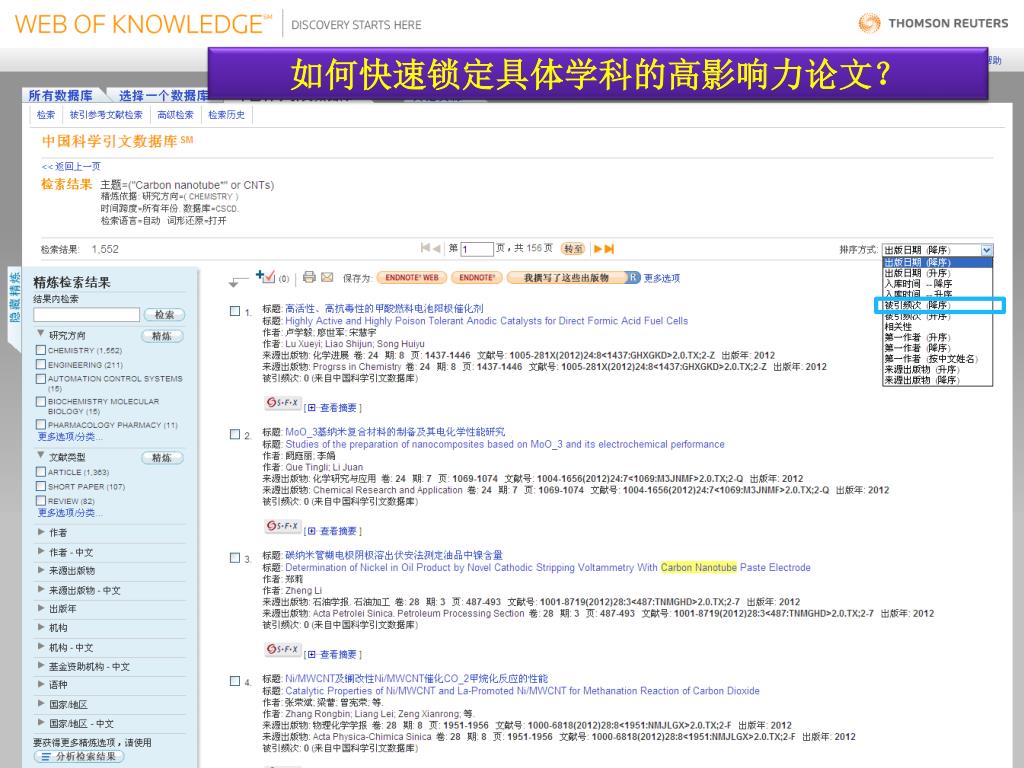Screen dimensions: 1024x768
Task: Expand the 来源出版物 refine section
Action: [41, 570]
